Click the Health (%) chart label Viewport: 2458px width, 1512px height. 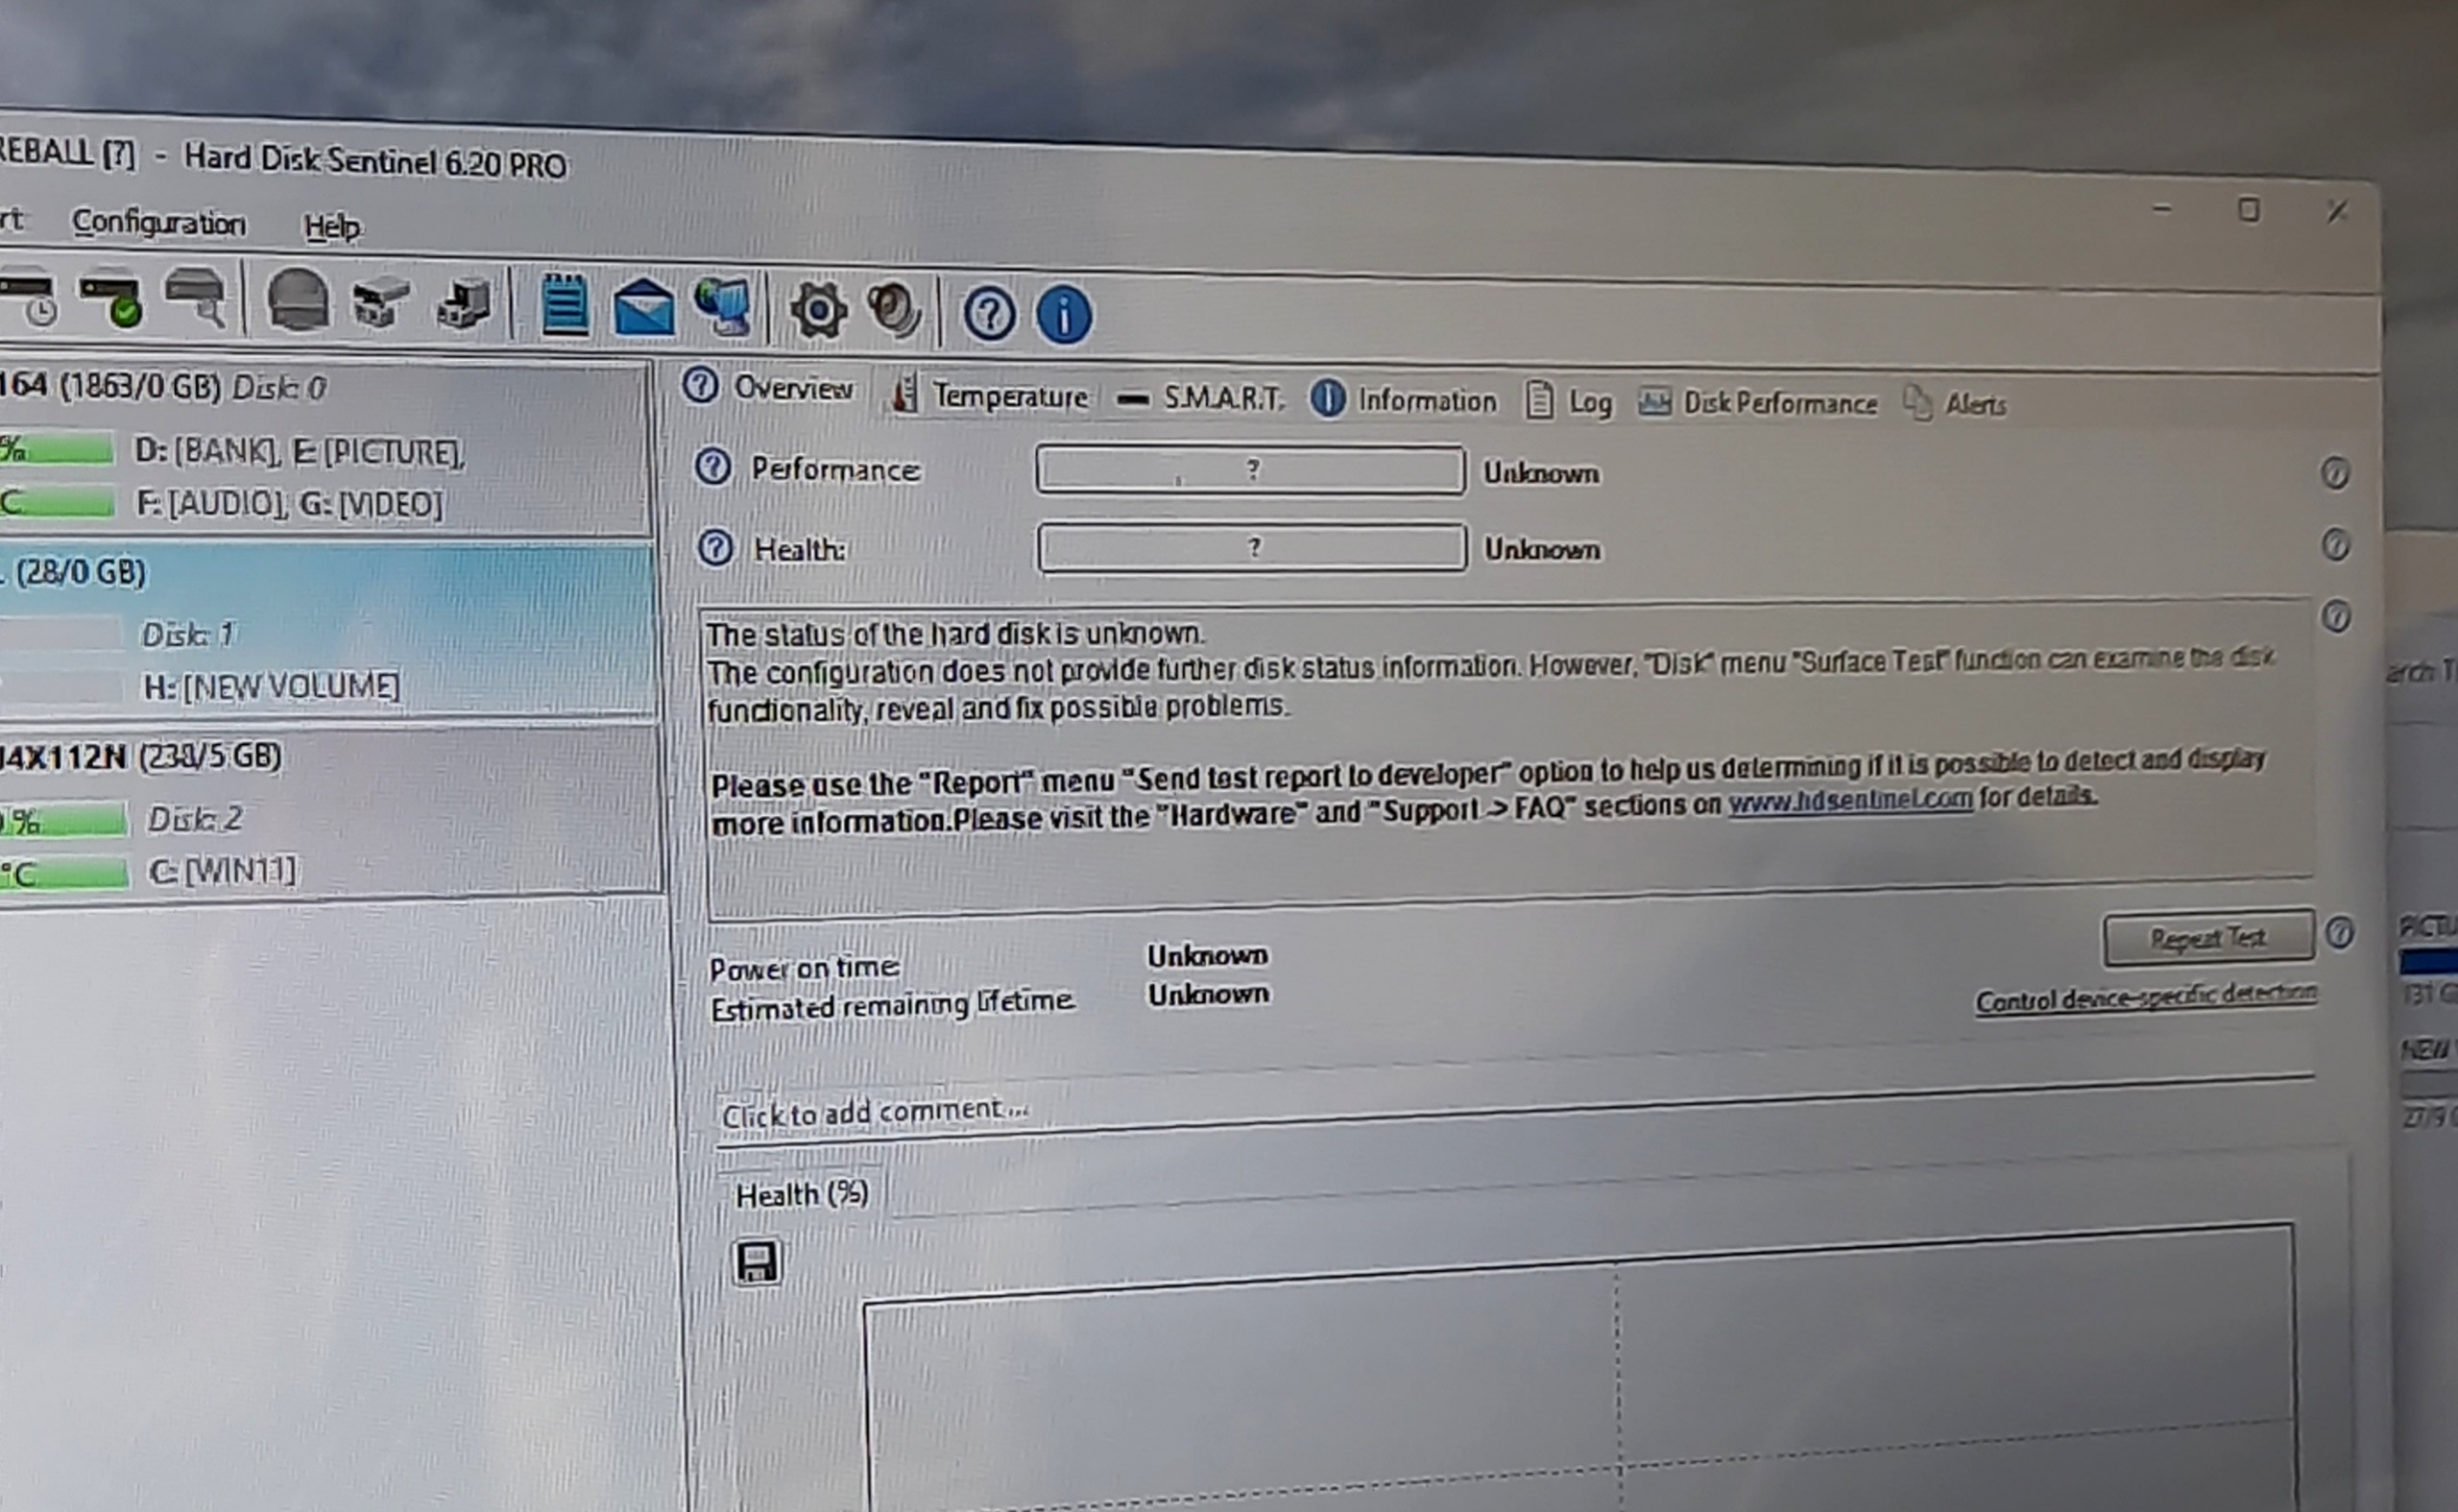(x=802, y=1194)
